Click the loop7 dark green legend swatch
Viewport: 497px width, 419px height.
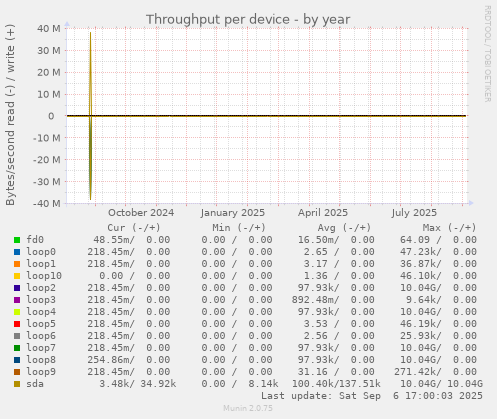coord(17,348)
